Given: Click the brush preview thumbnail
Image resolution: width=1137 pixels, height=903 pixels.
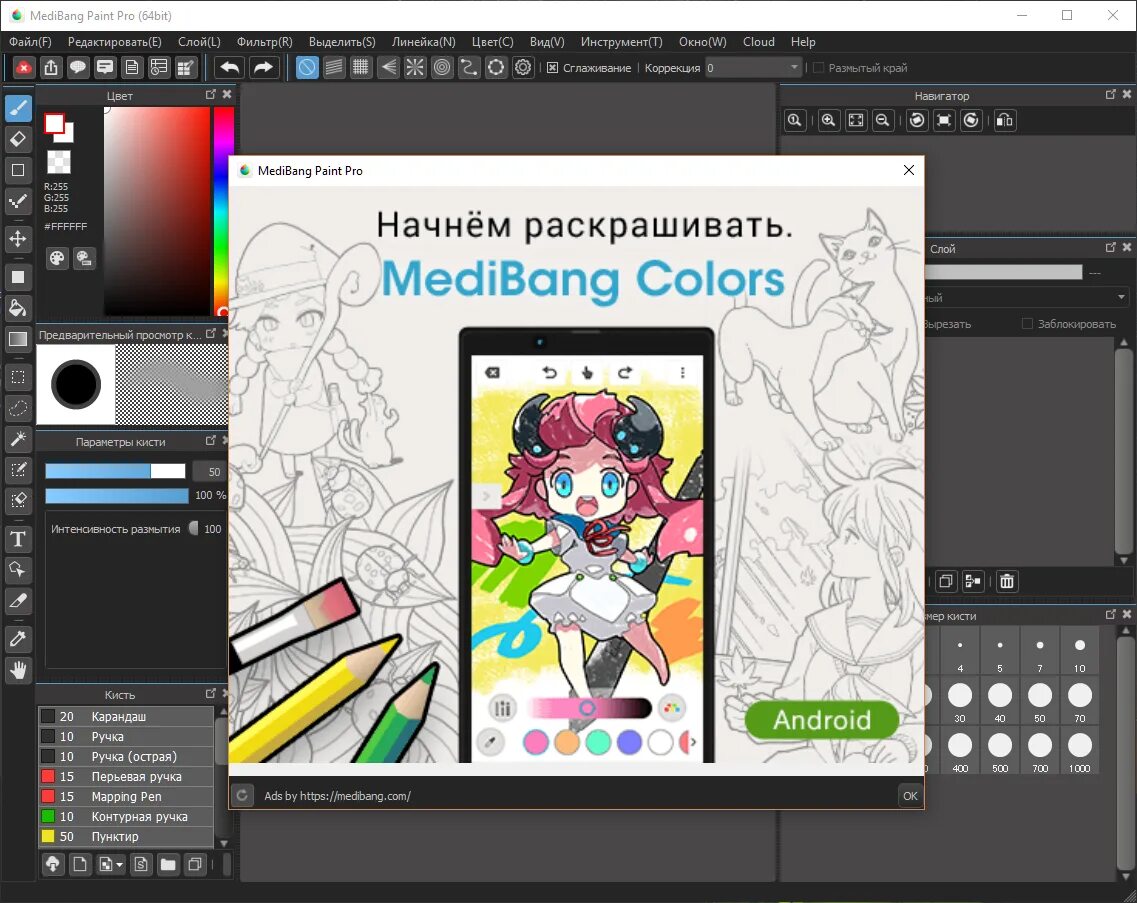Looking at the screenshot, I should [x=75, y=384].
